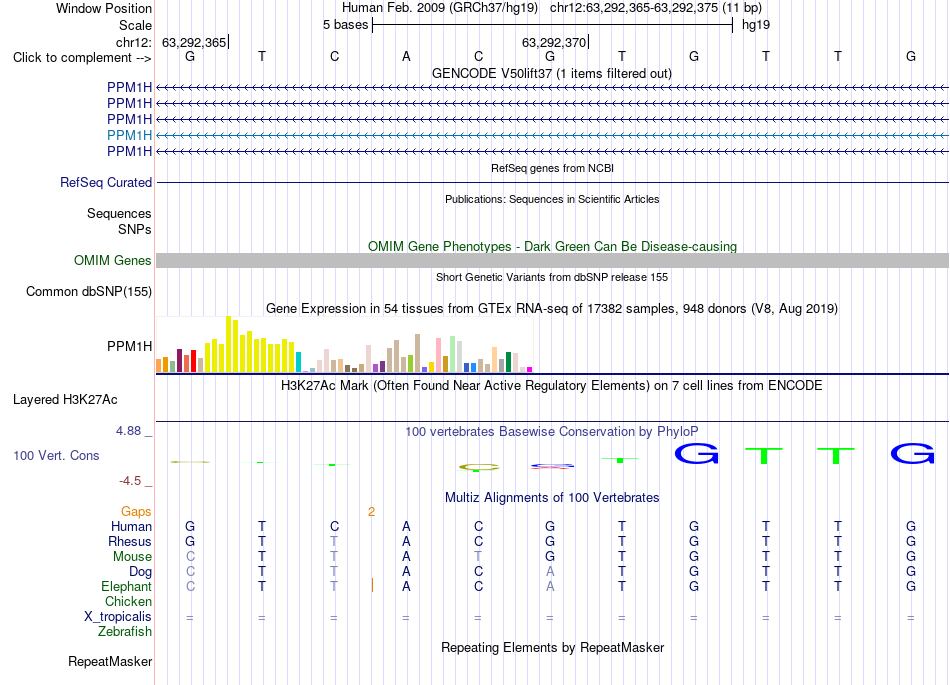The width and height of the screenshot is (950, 685).
Task: Open the GTEx Gene Expression track title
Action: tap(552, 308)
